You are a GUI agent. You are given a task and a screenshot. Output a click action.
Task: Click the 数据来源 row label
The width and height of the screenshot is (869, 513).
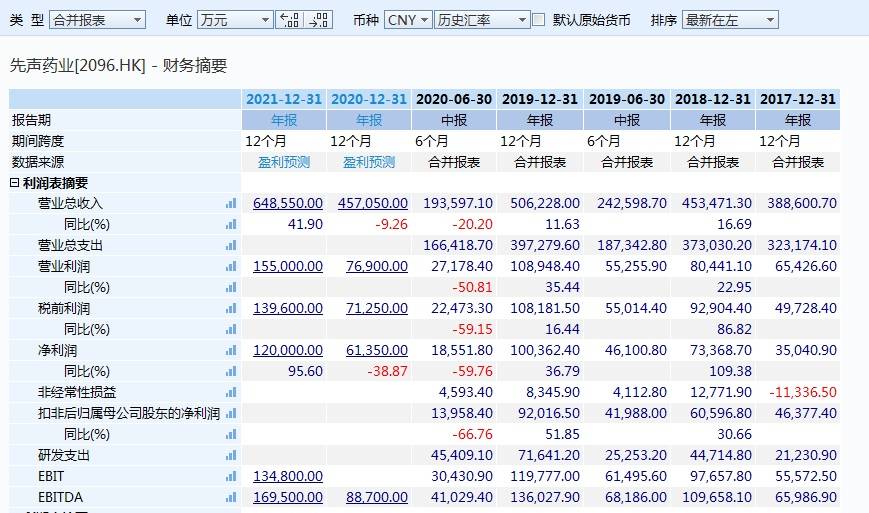coord(38,162)
